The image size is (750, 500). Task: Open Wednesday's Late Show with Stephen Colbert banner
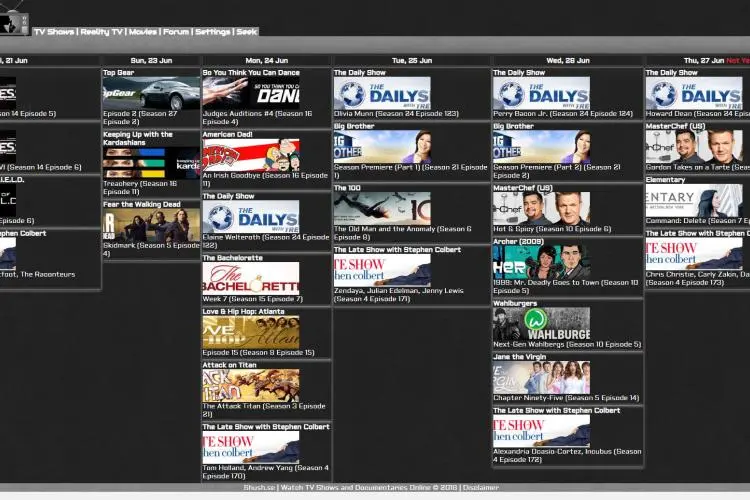[541, 431]
